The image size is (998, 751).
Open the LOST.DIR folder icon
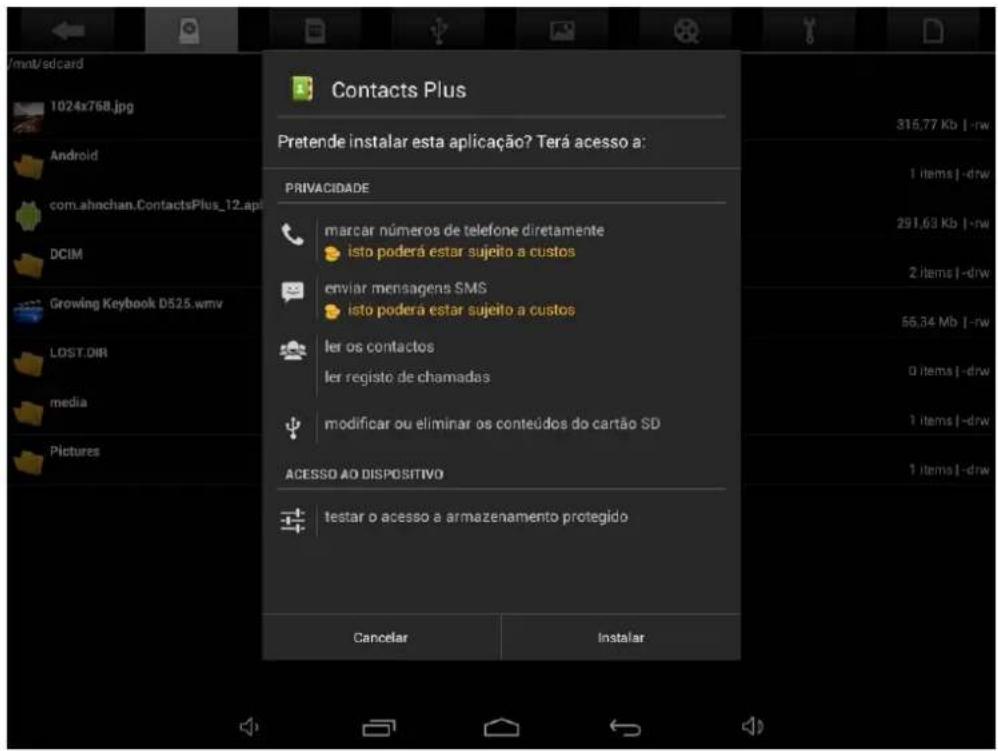pyautogui.click(x=29, y=364)
